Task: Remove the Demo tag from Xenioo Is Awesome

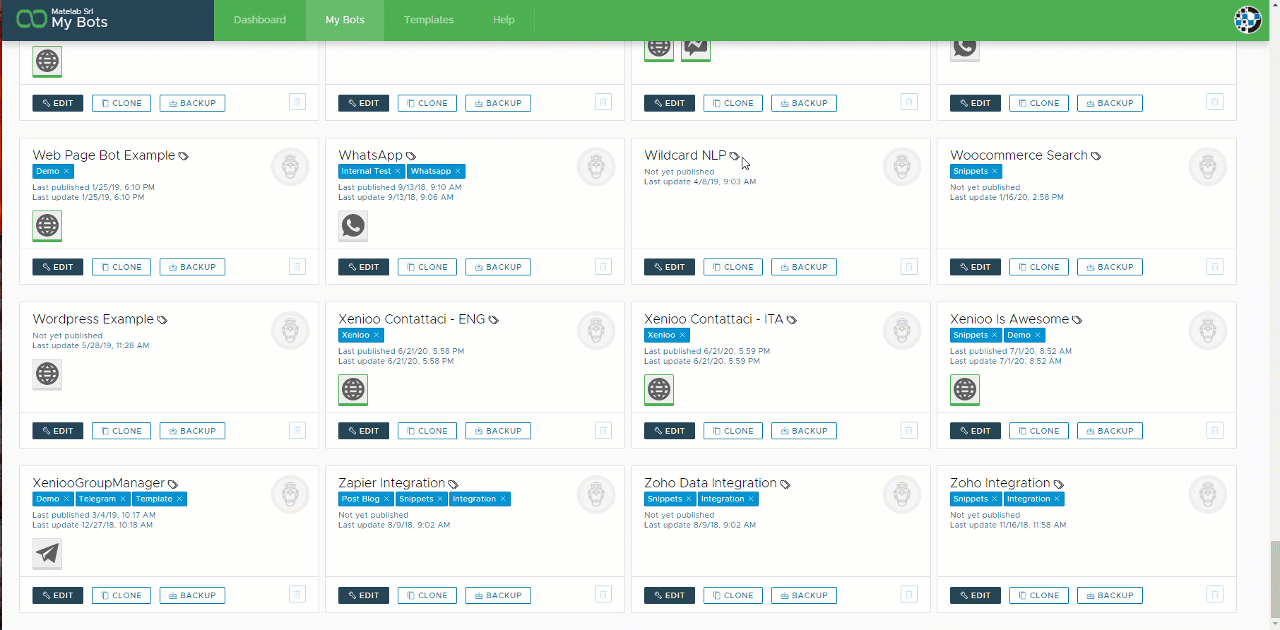Action: click(1038, 335)
